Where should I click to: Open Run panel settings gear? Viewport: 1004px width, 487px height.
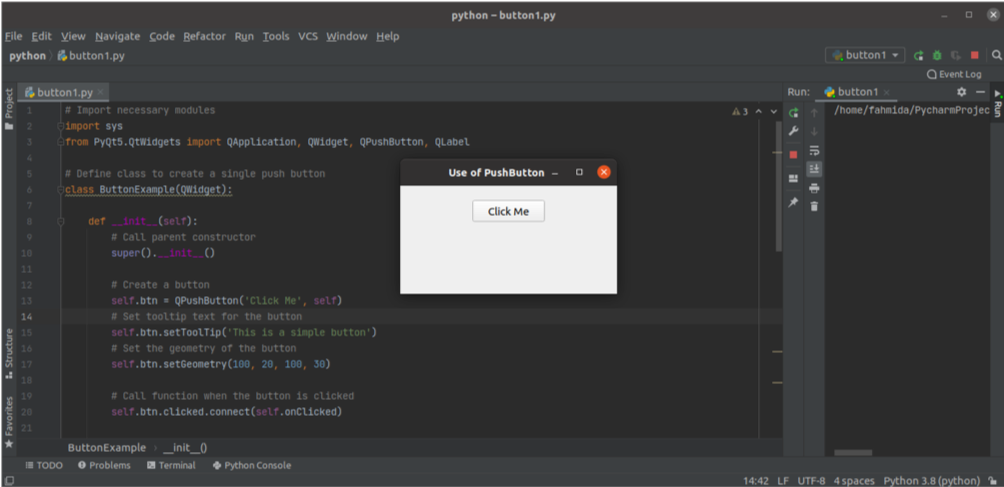tap(962, 92)
